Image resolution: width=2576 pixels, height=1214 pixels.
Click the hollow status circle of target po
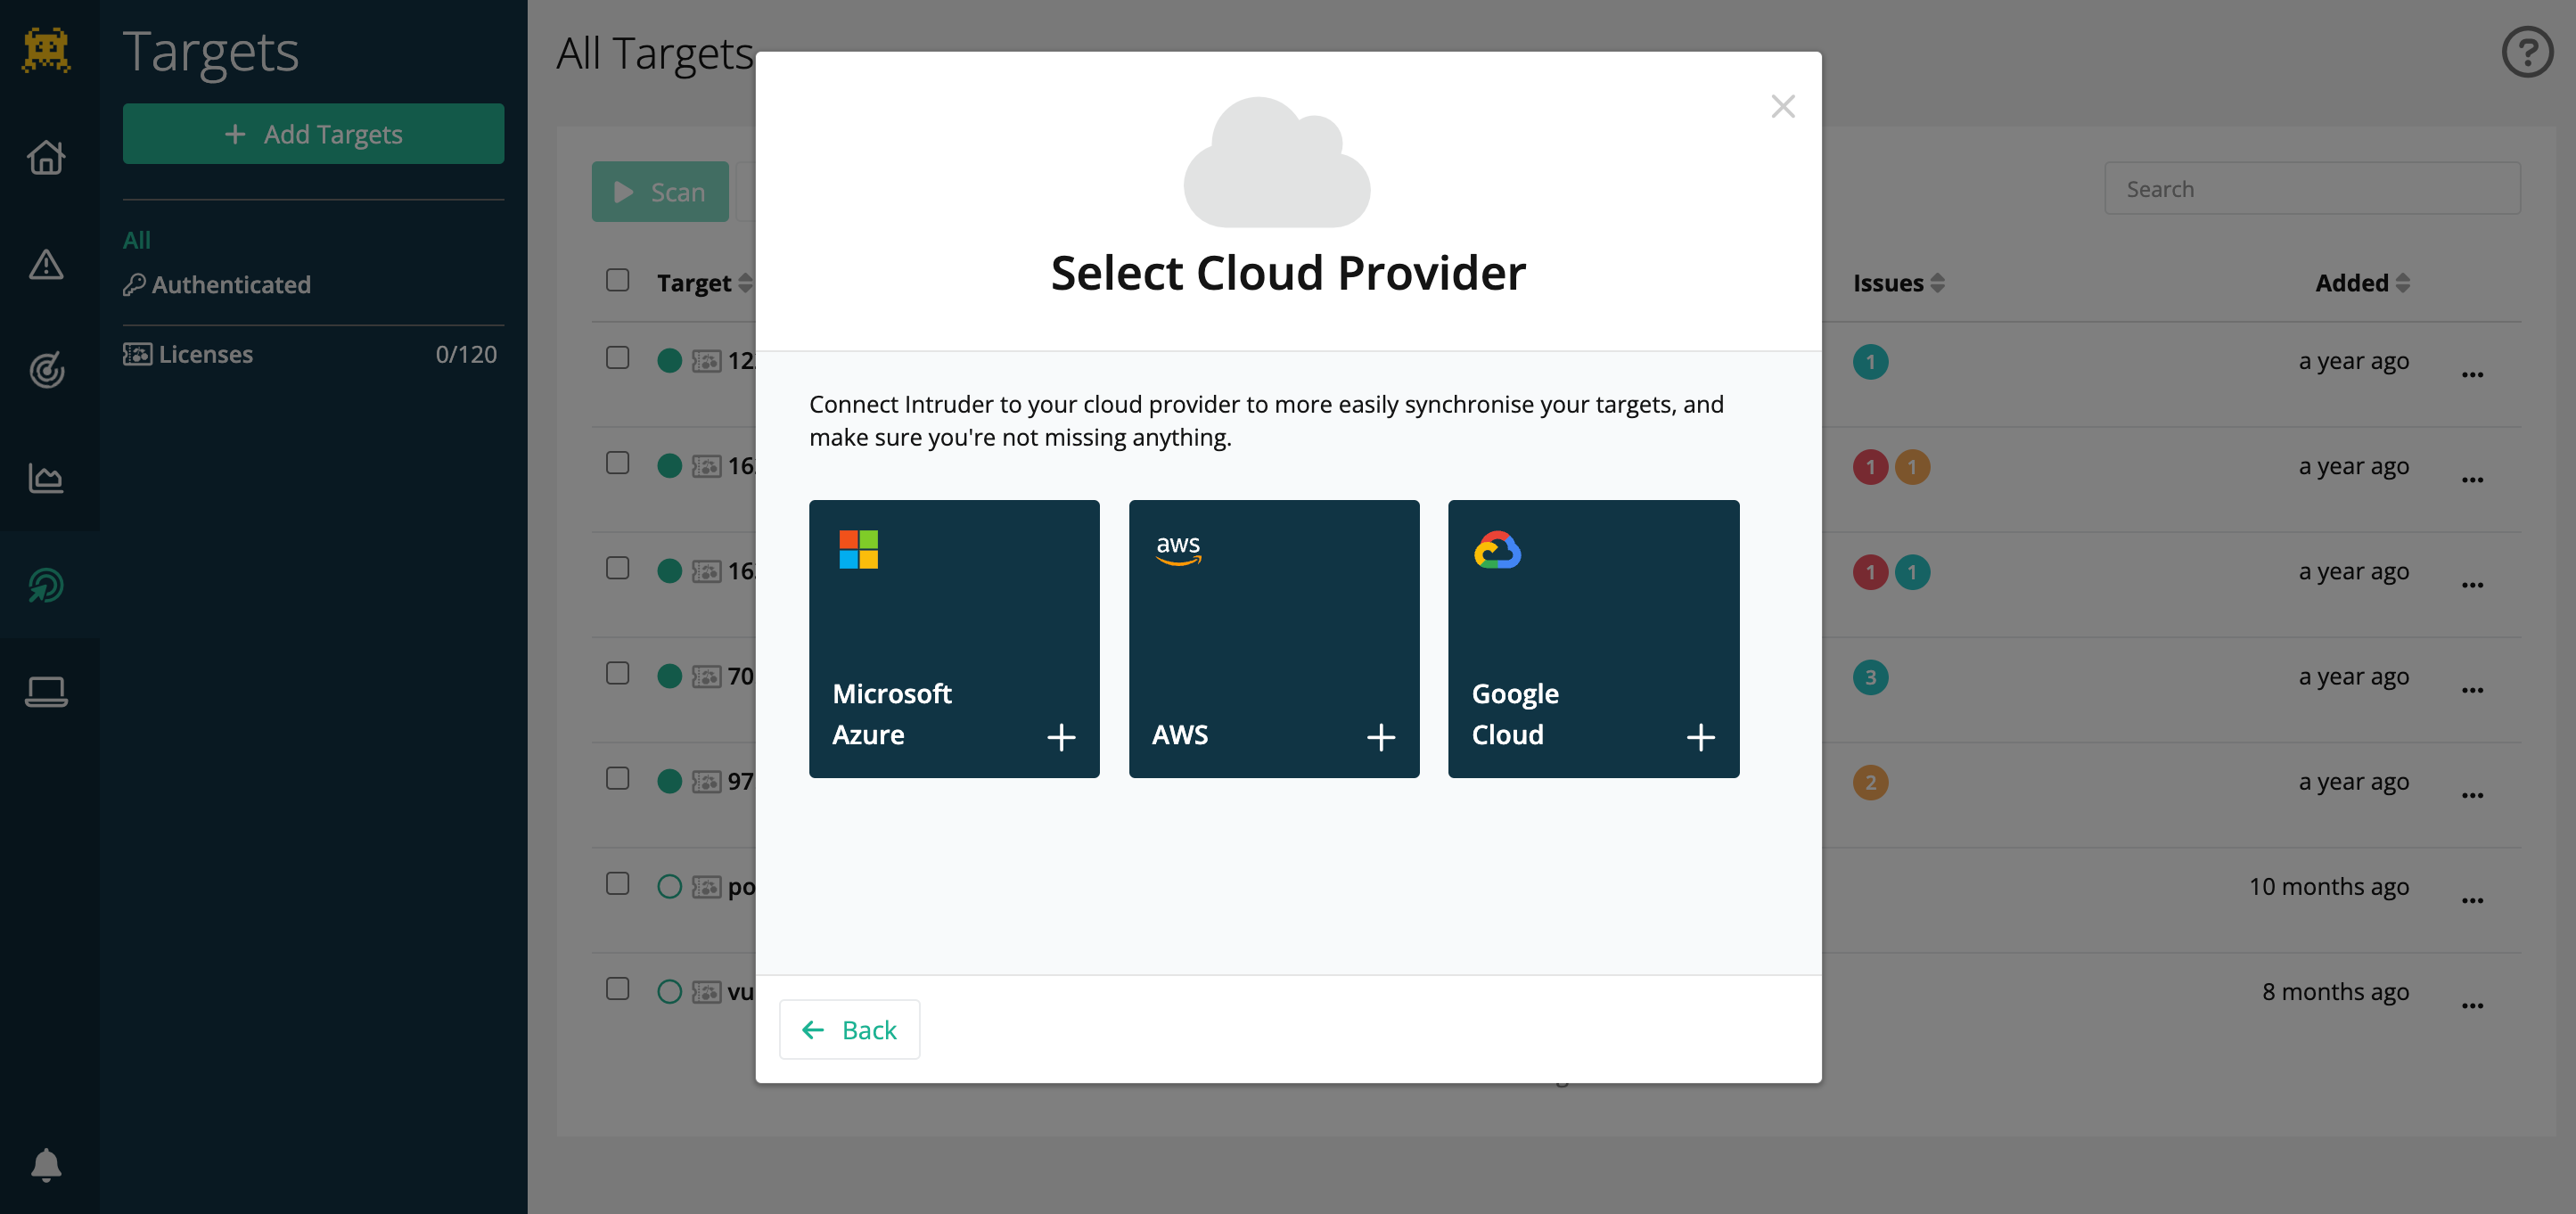tap(670, 887)
